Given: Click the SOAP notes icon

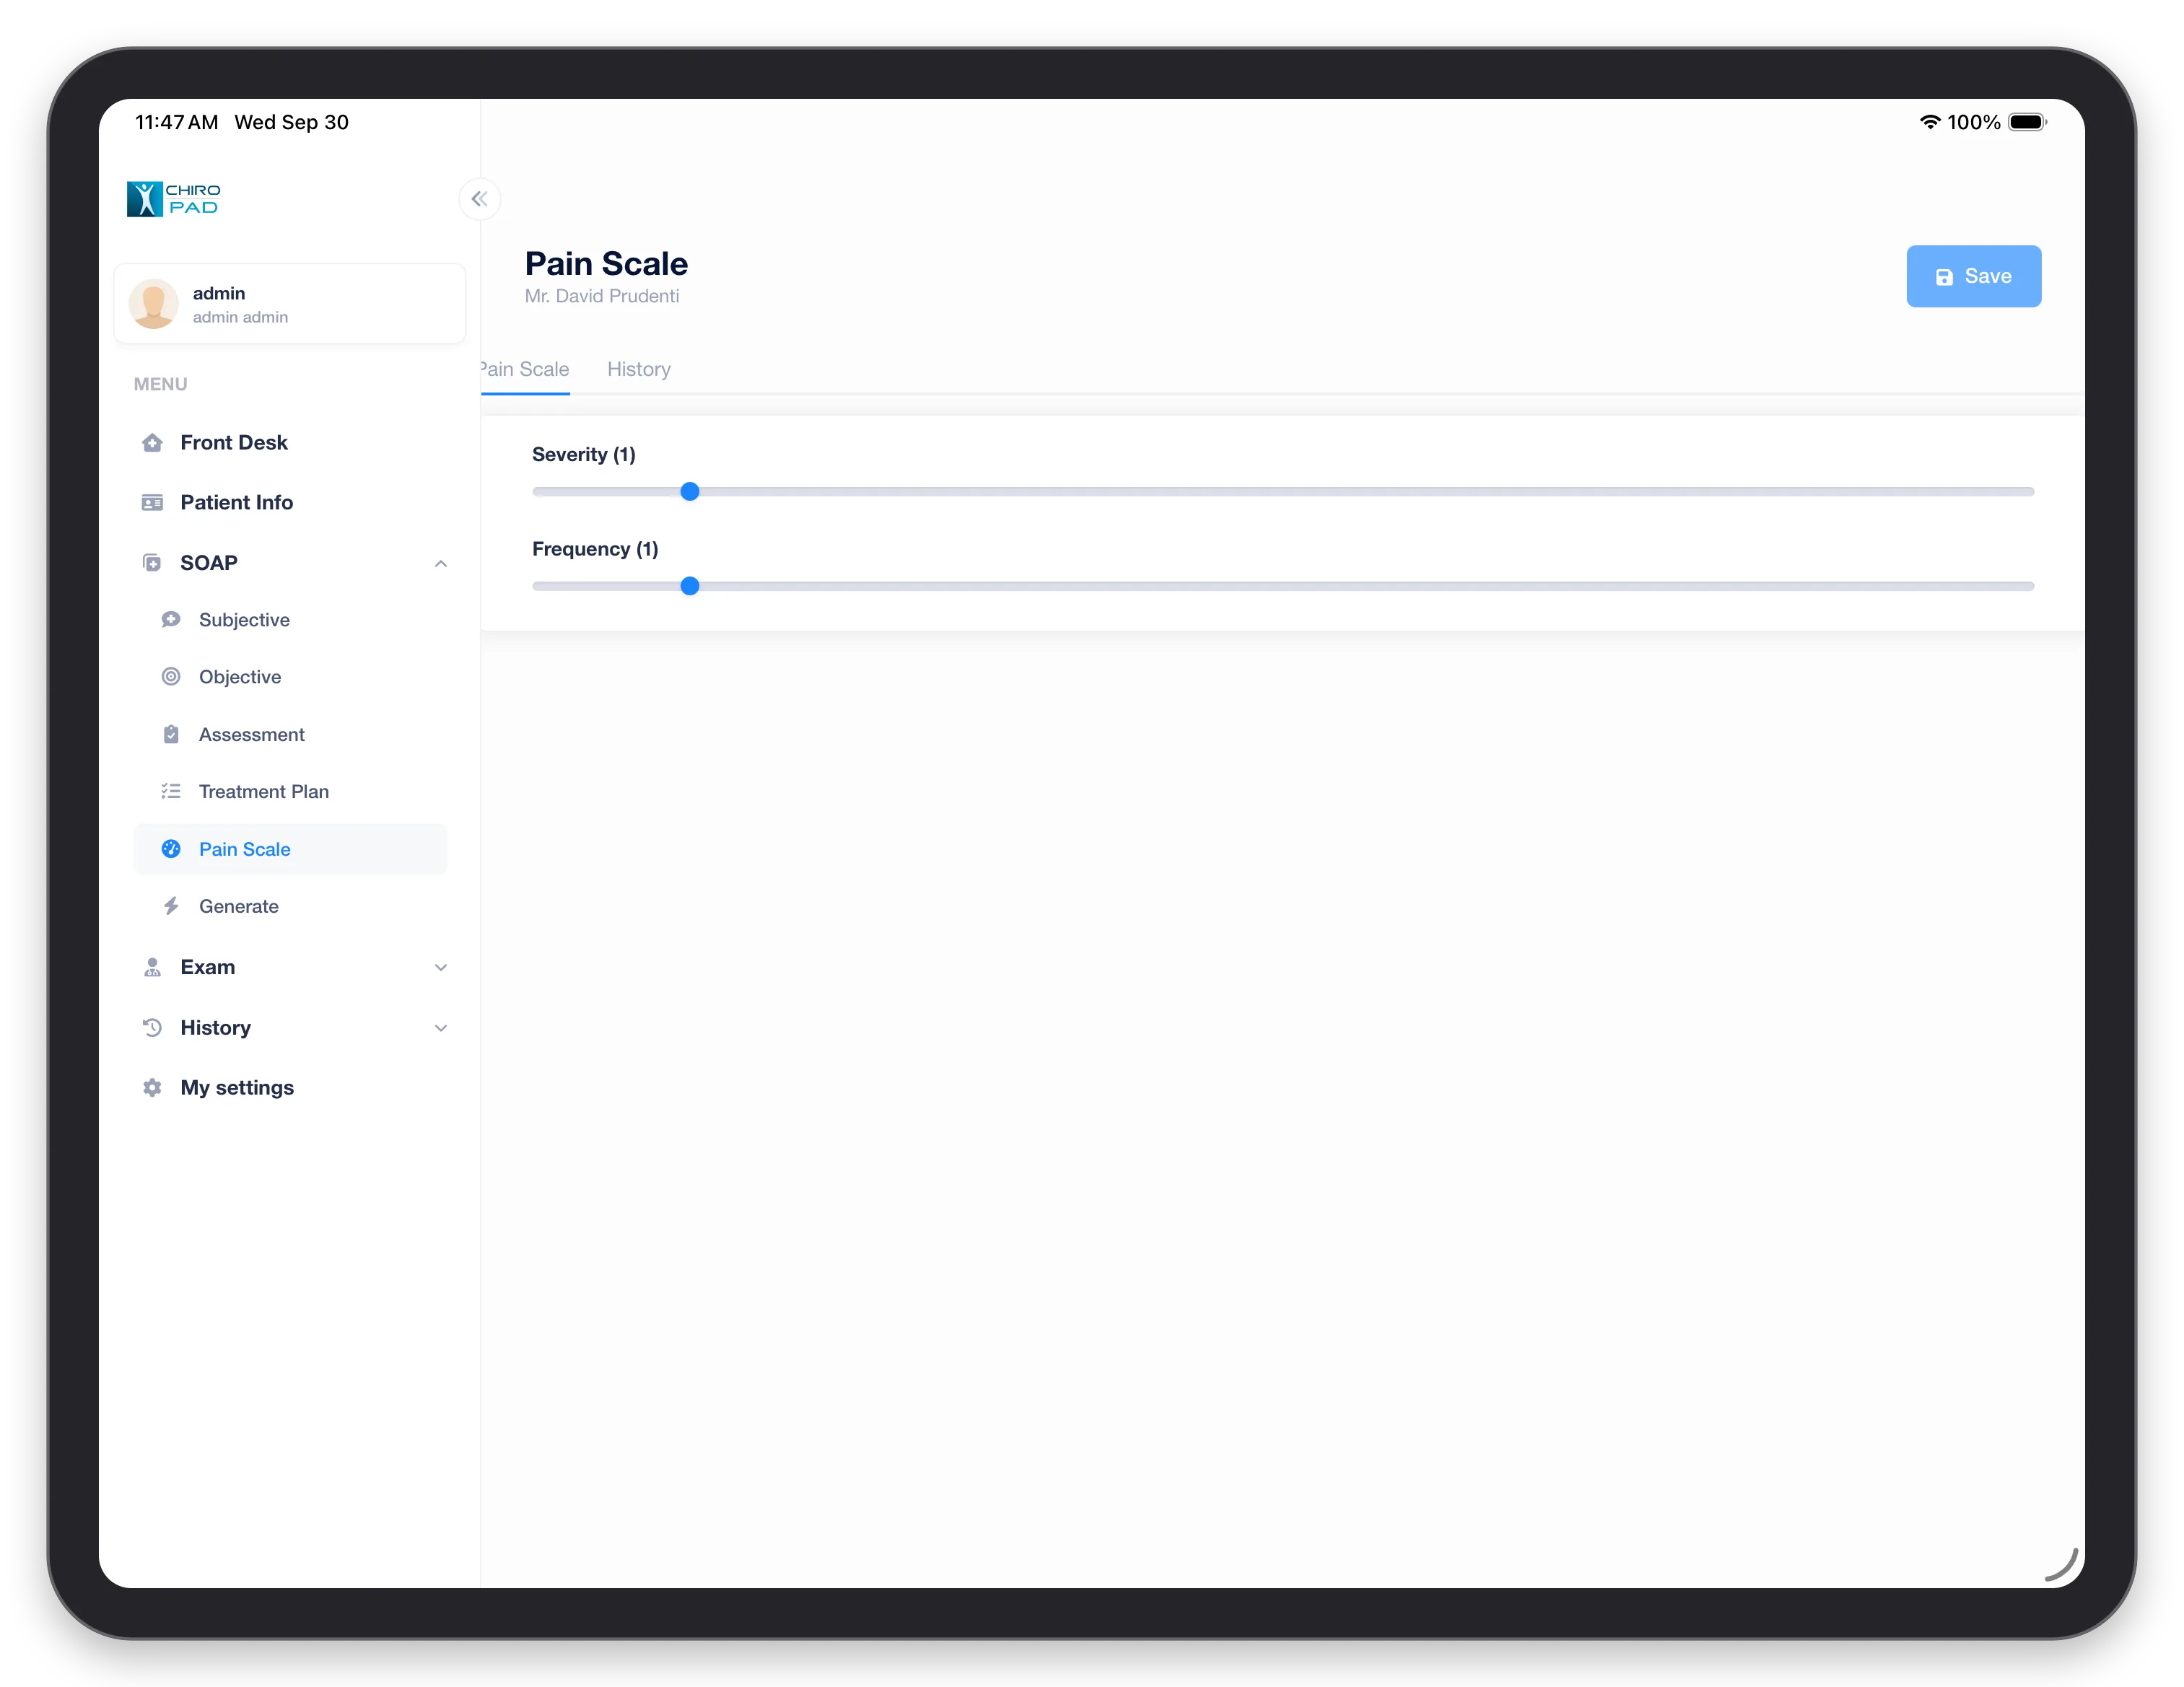Looking at the screenshot, I should click(x=152, y=563).
